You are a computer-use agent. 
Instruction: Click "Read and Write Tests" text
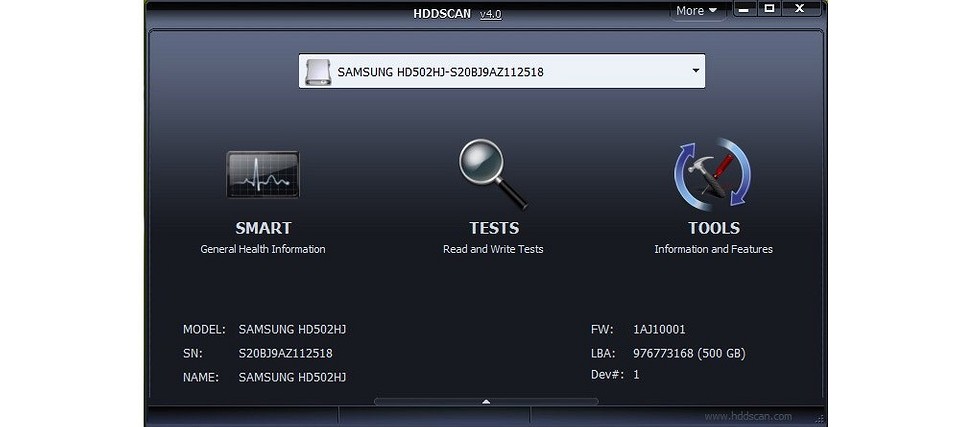(x=493, y=249)
